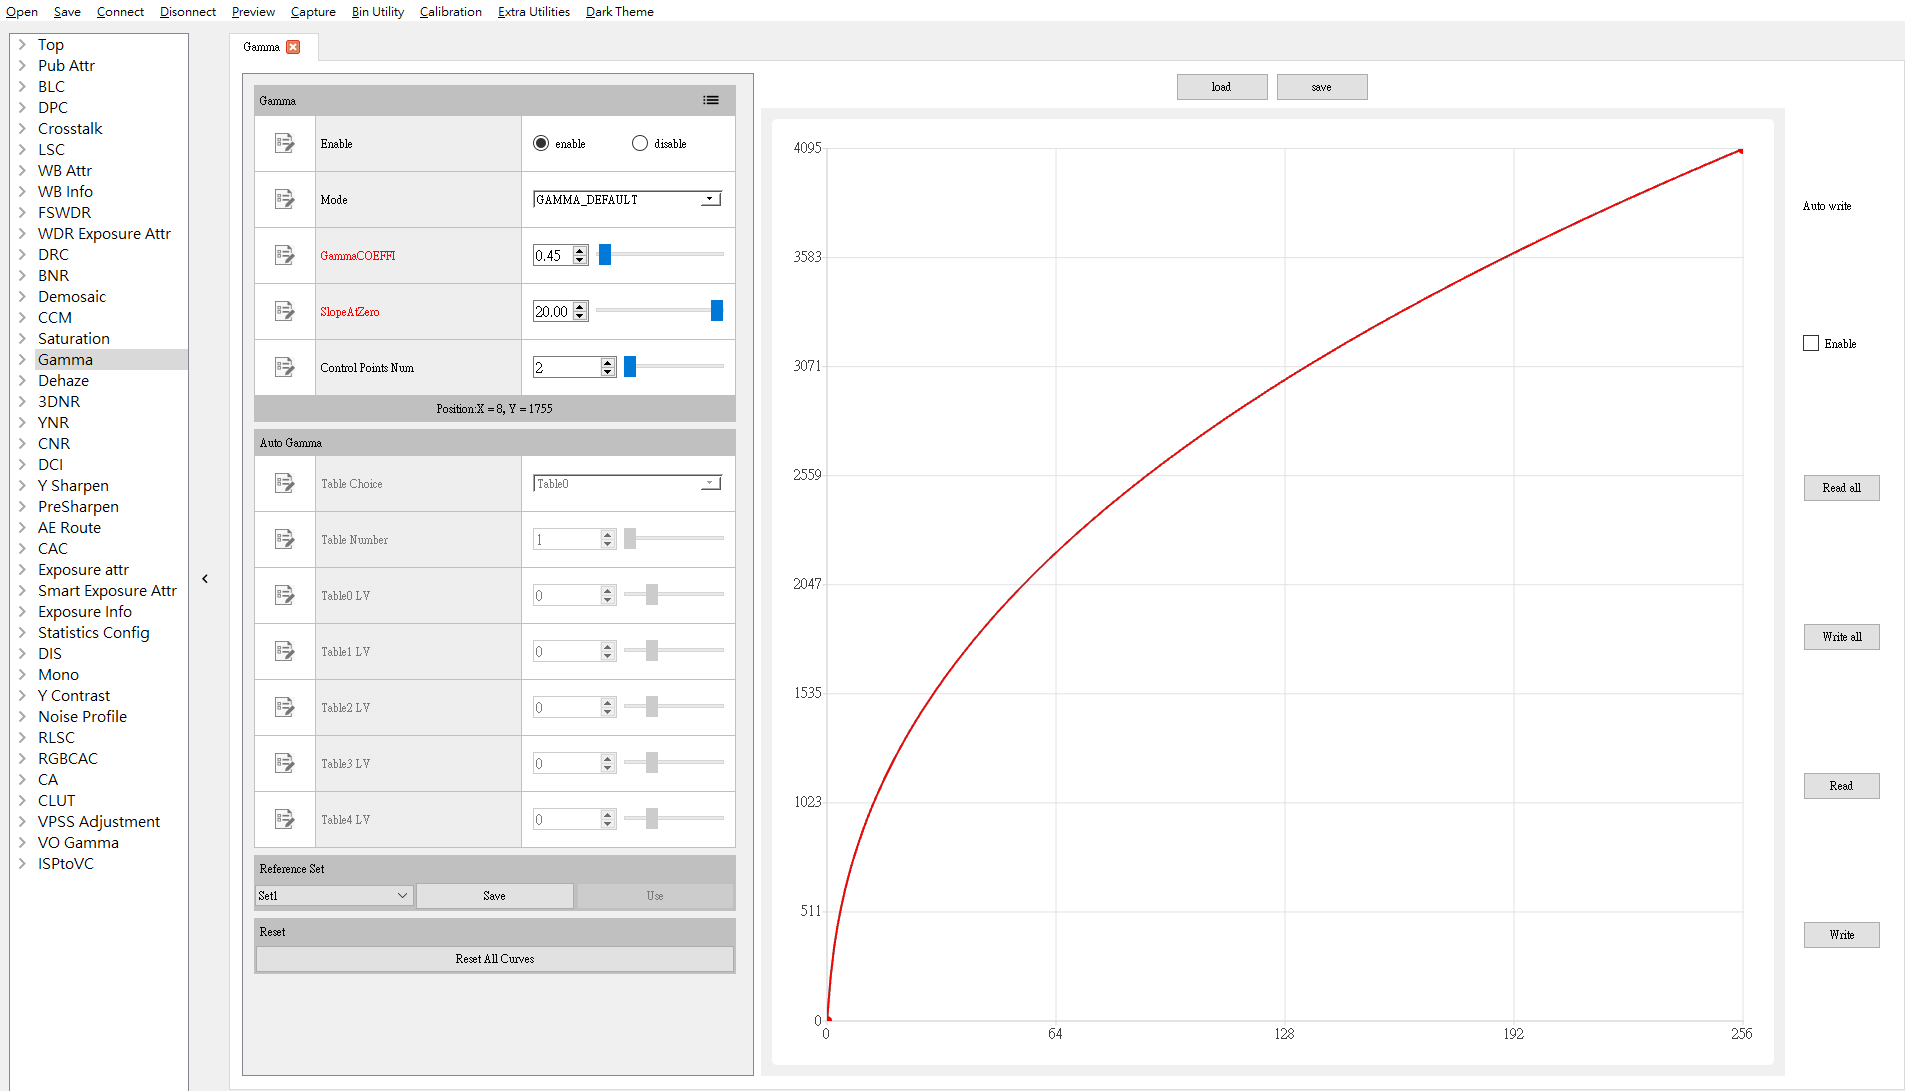
Task: Click the write icon beside Table1 LV
Action: (x=285, y=652)
